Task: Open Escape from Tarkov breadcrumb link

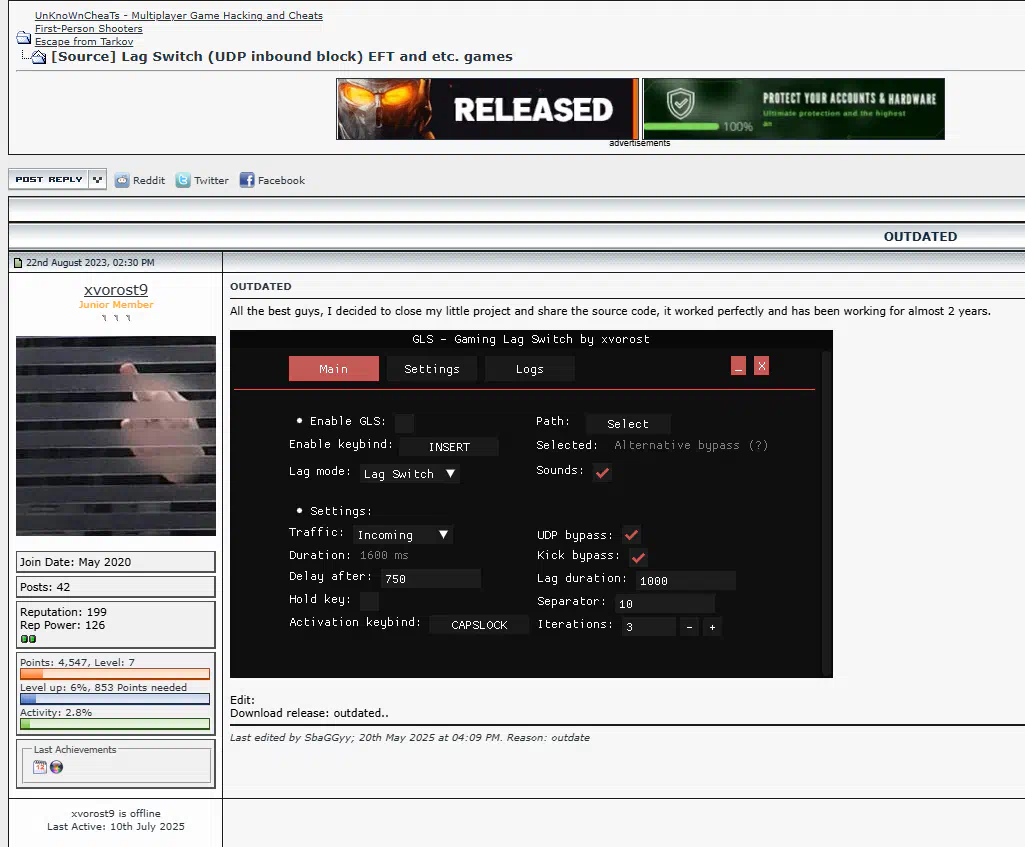Action: point(84,42)
